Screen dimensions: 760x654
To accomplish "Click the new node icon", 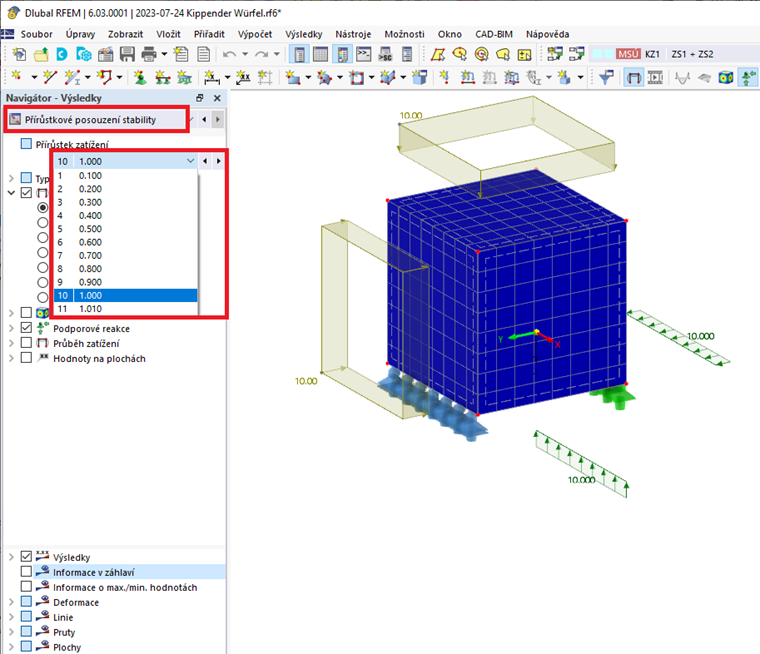I will click(17, 77).
